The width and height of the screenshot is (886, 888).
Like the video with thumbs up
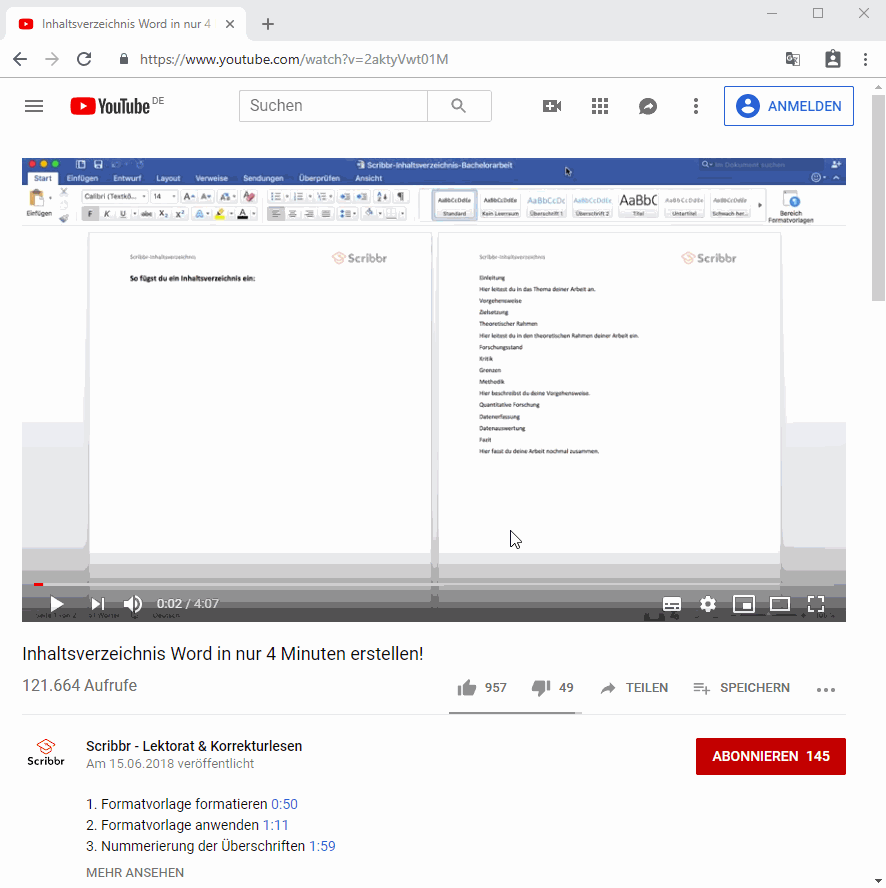tap(467, 688)
